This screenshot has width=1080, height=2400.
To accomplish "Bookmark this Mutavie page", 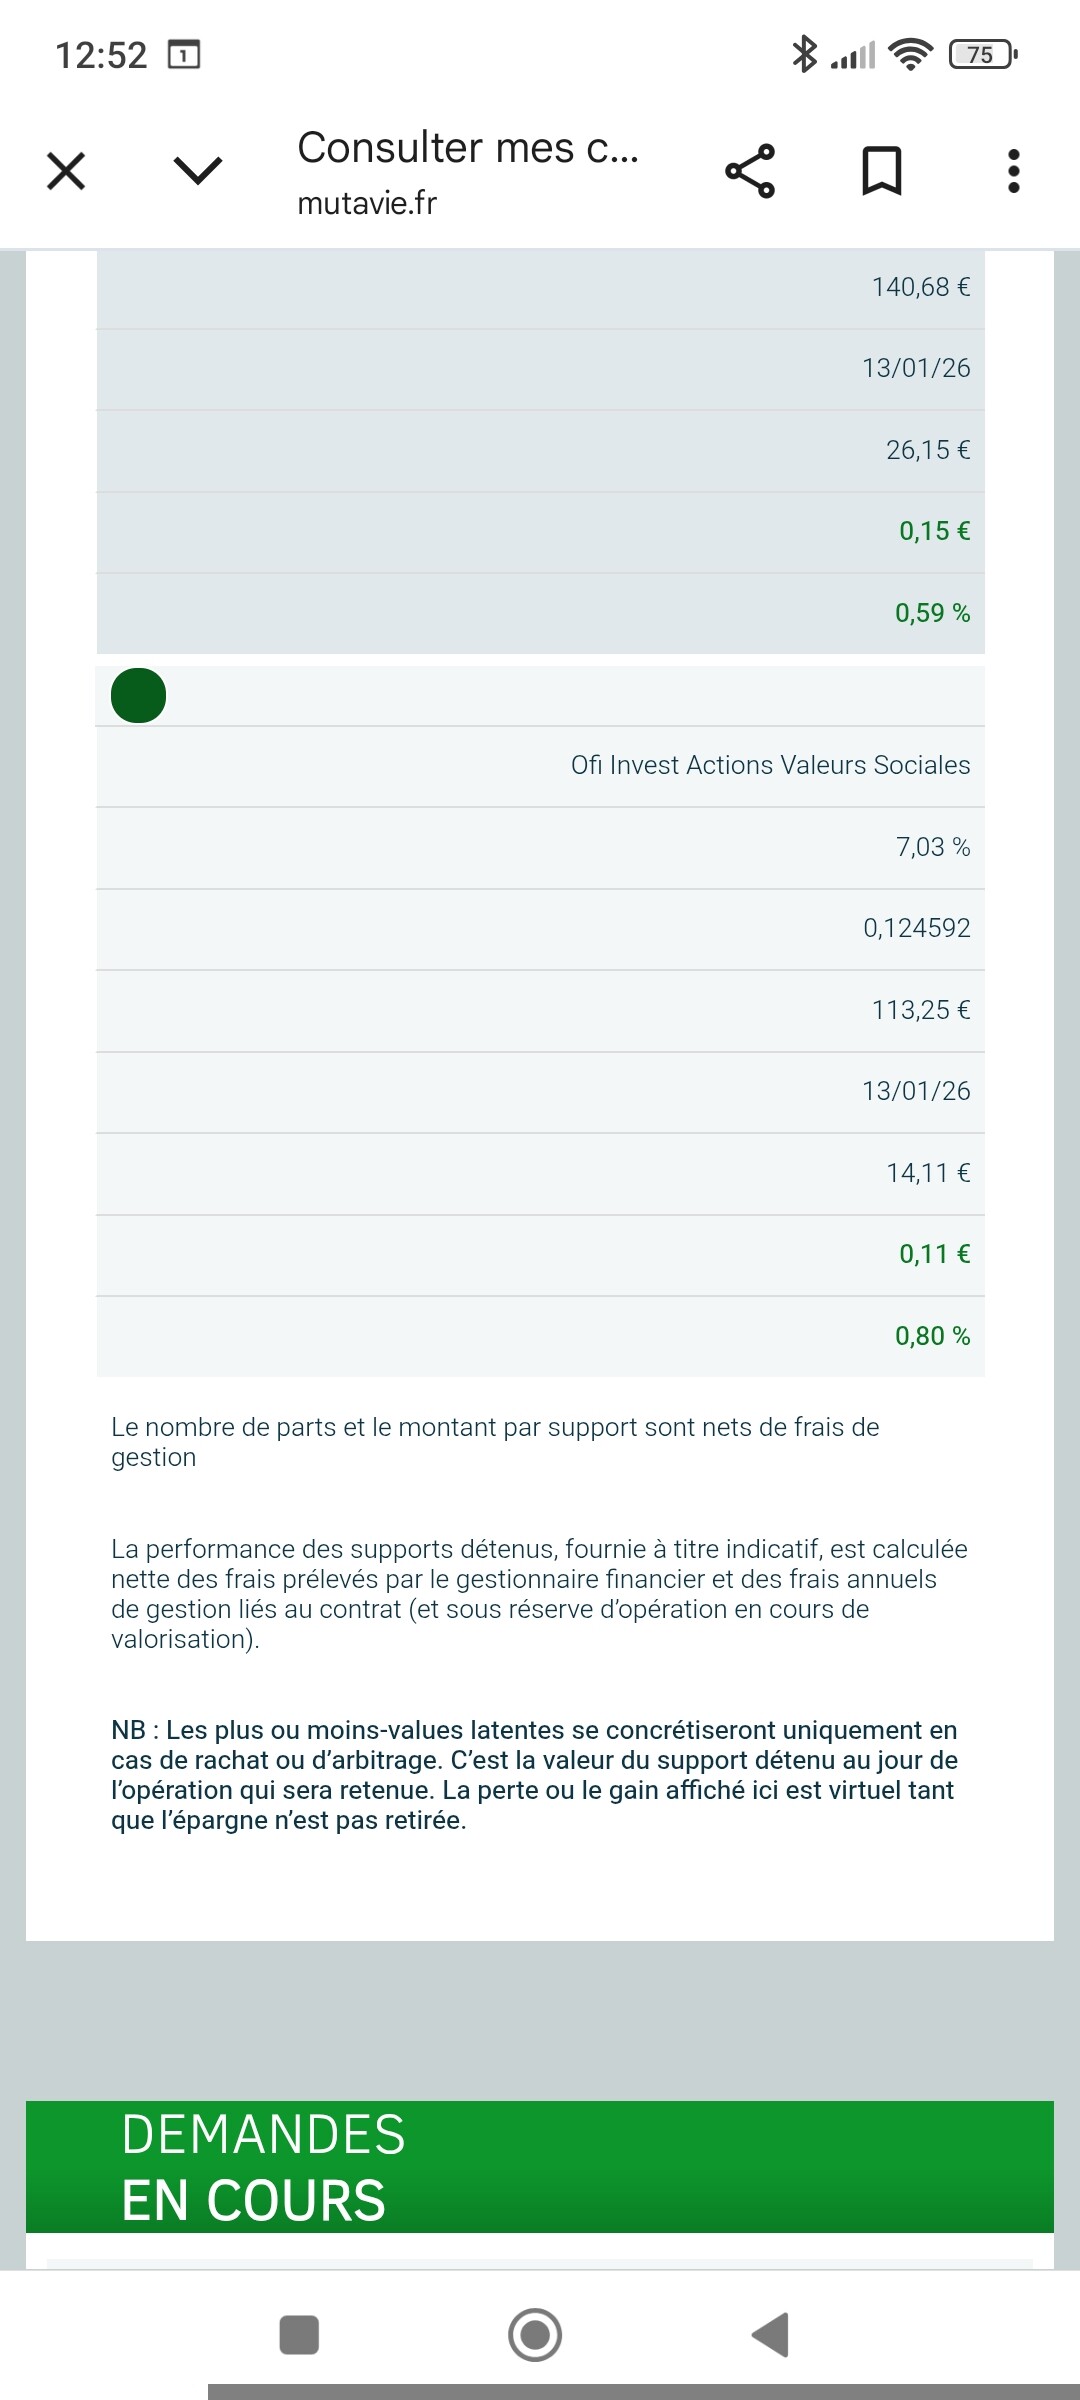I will pyautogui.click(x=881, y=171).
